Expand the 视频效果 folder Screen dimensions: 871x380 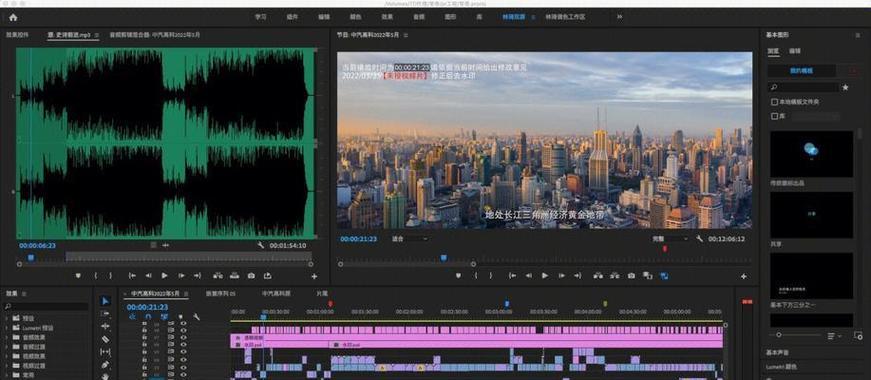tap(6, 356)
